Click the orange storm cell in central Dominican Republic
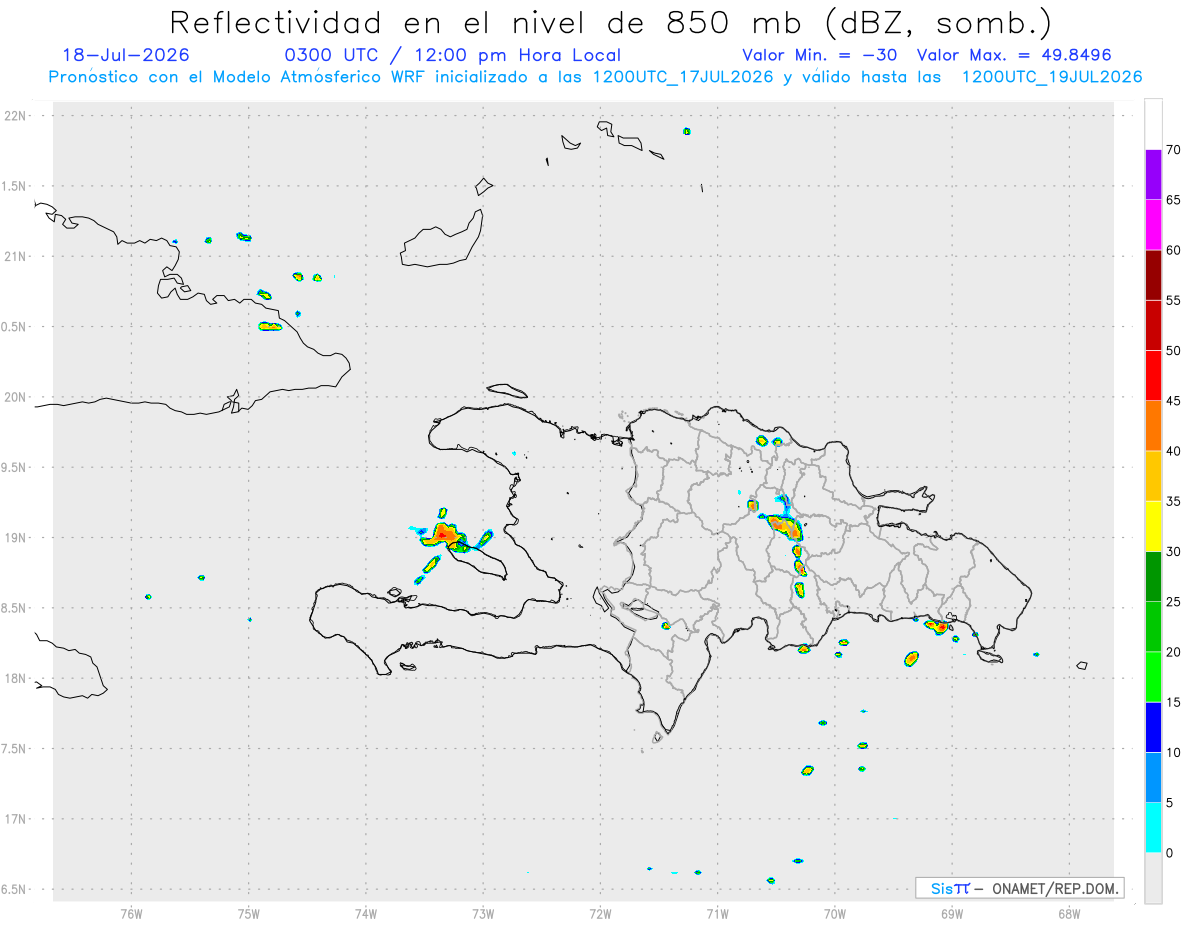Image resolution: width=1200 pixels, height=927 pixels. pyautogui.click(x=785, y=525)
